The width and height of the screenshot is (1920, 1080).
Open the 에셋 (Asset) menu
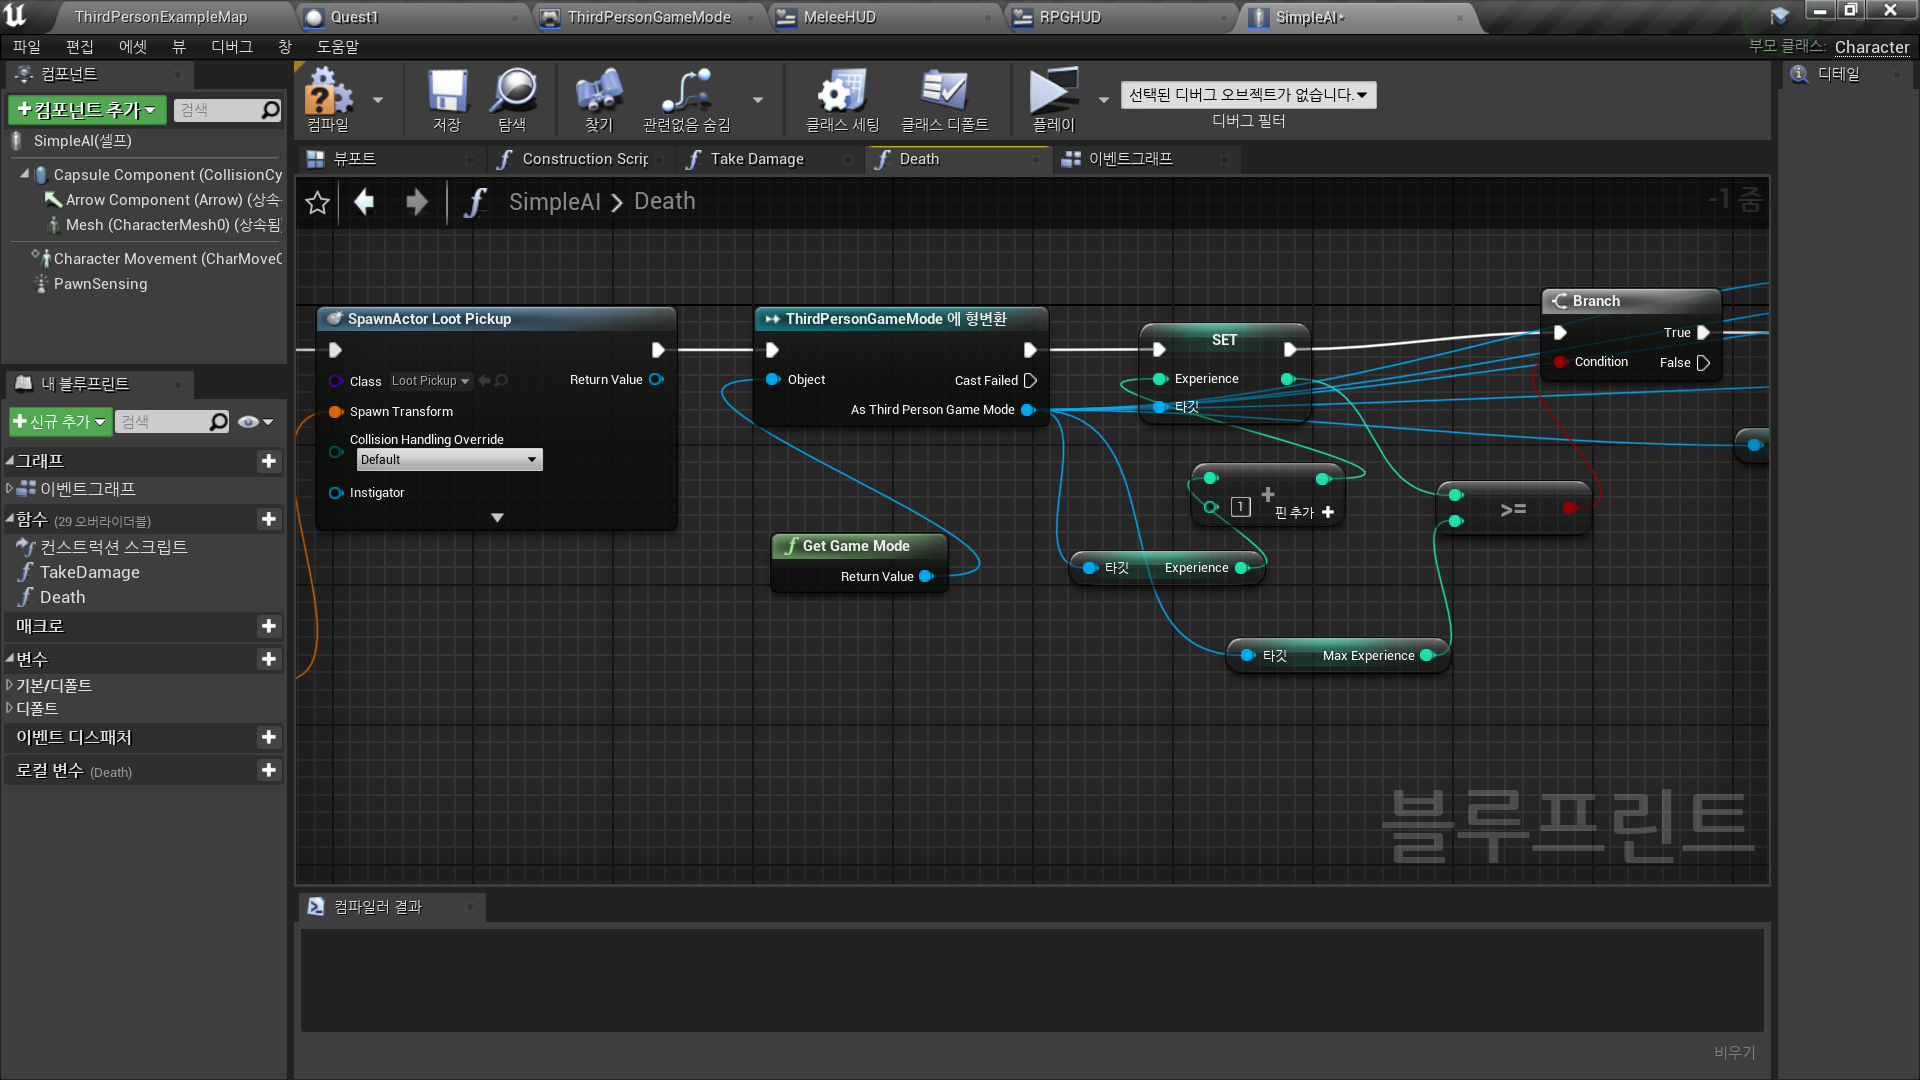click(x=132, y=47)
